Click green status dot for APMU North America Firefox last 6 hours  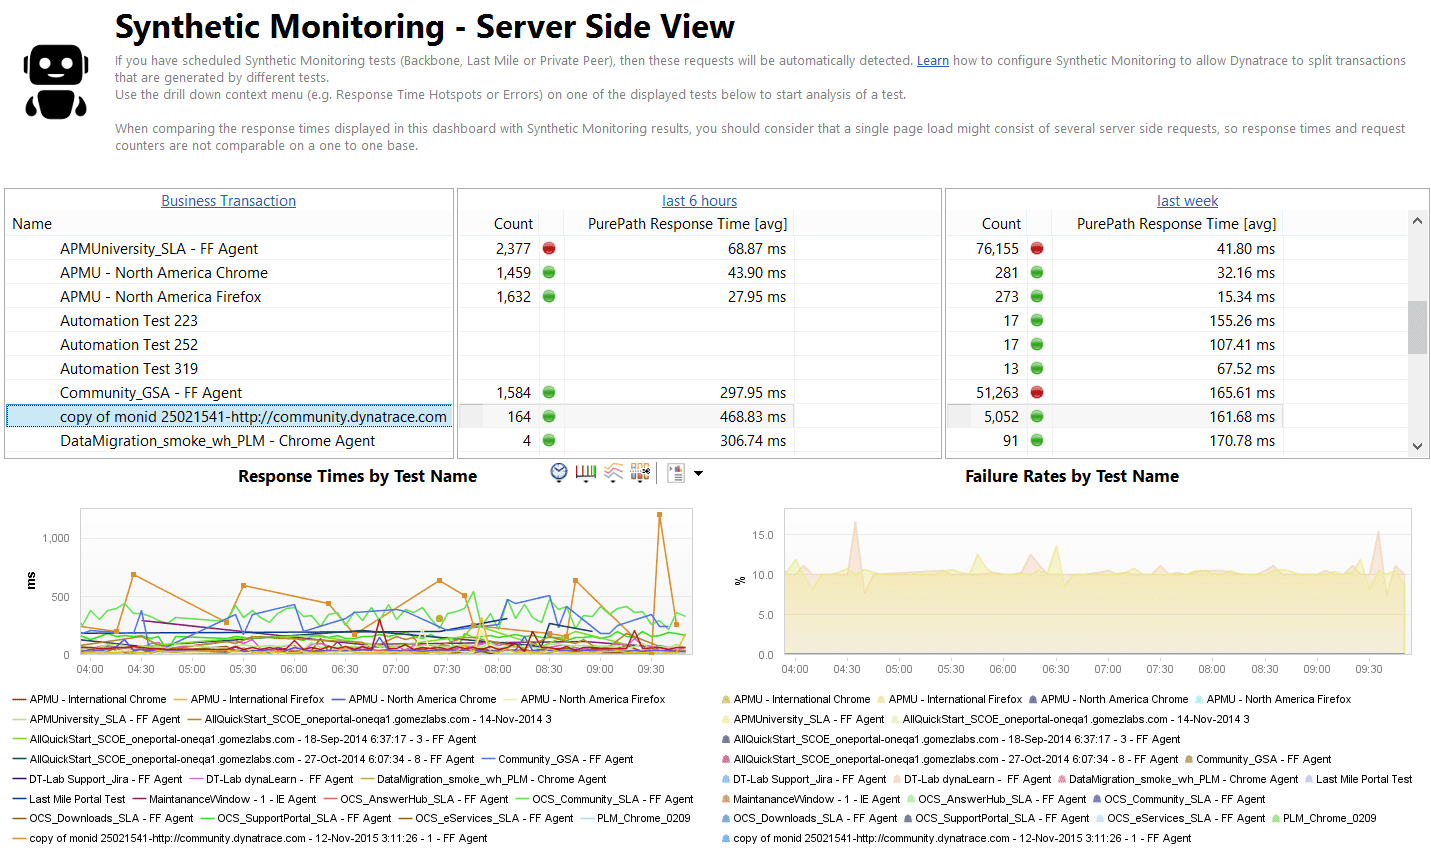click(549, 296)
